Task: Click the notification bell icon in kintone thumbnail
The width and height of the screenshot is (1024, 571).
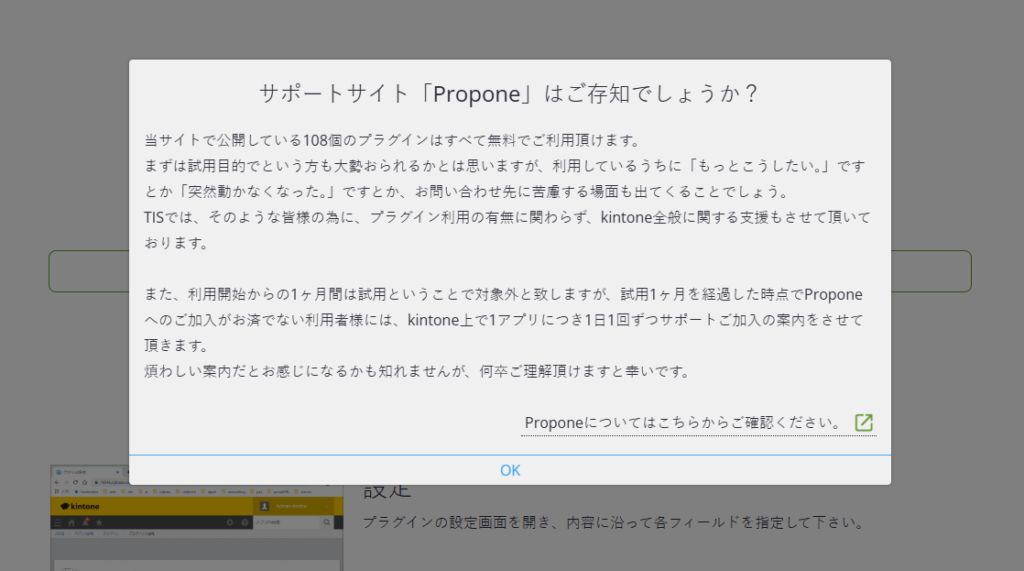Action: point(84,522)
